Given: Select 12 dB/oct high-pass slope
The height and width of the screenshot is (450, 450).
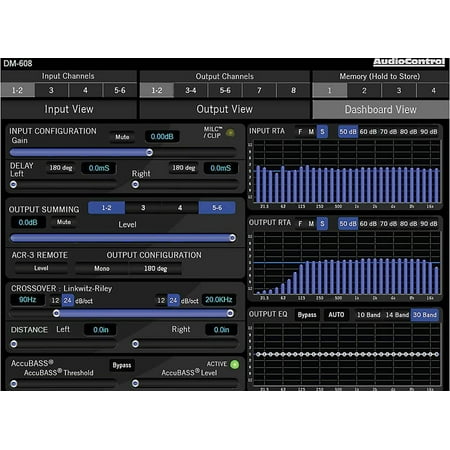Looking at the screenshot, I should 55,300.
